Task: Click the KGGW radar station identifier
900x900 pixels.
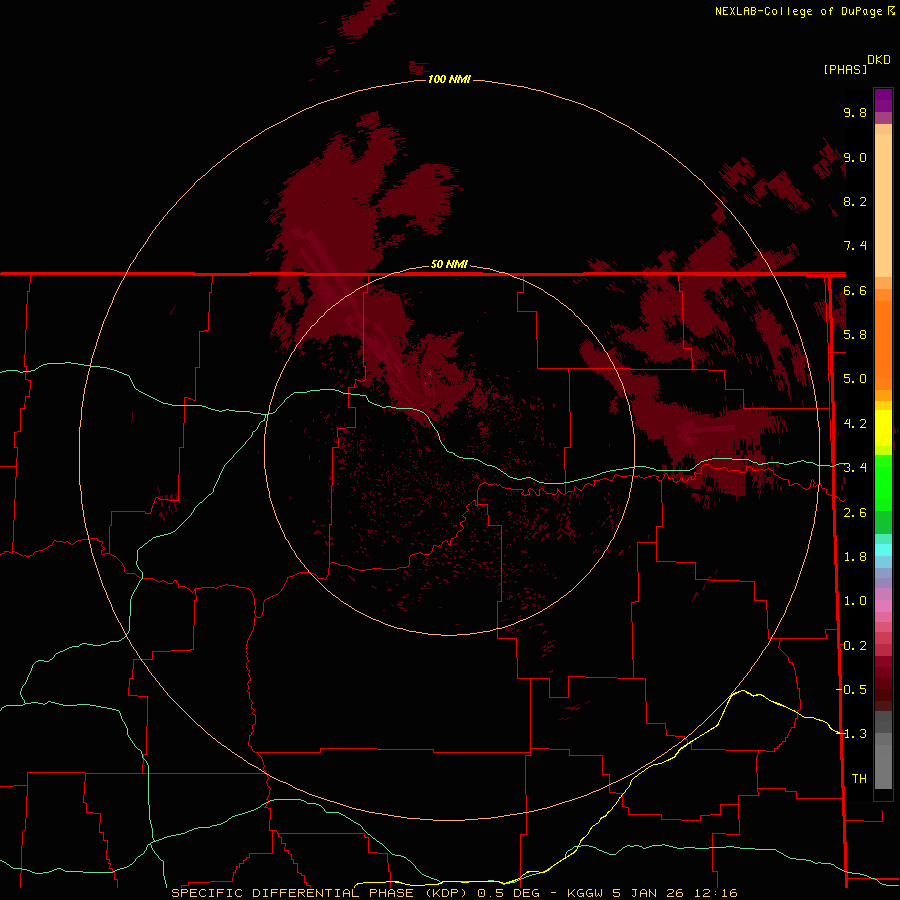Action: pos(585,893)
